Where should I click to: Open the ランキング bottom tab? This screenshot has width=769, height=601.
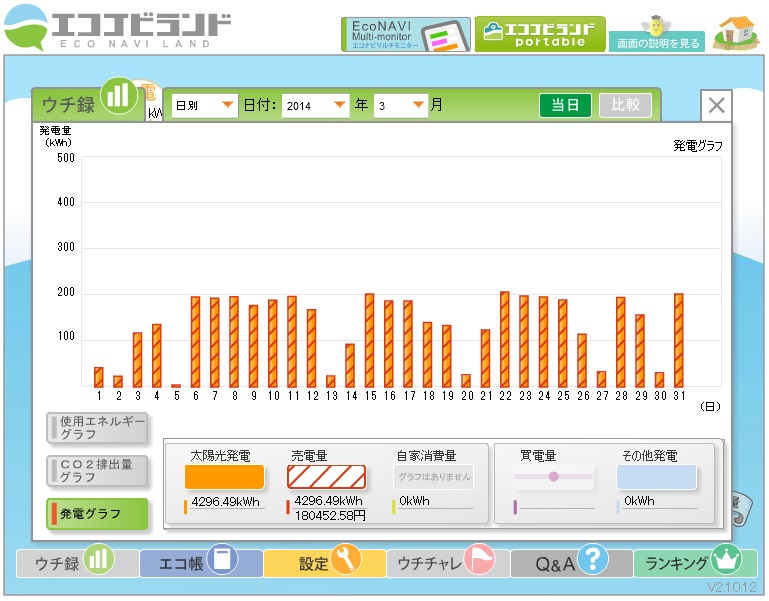click(x=695, y=563)
